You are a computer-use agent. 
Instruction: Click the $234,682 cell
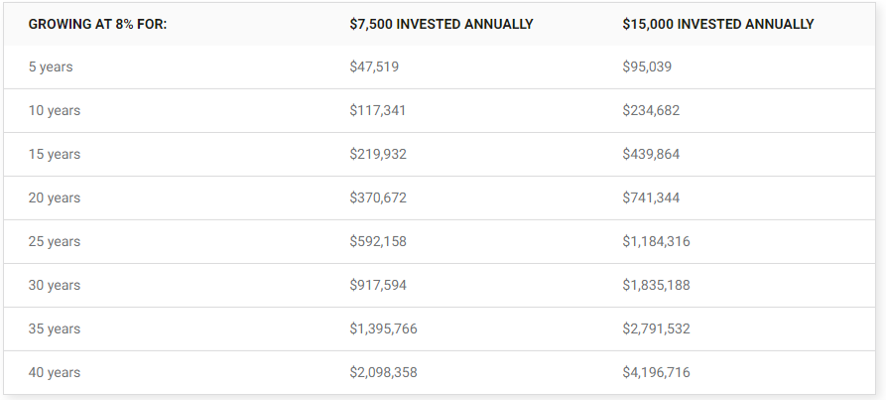point(651,110)
